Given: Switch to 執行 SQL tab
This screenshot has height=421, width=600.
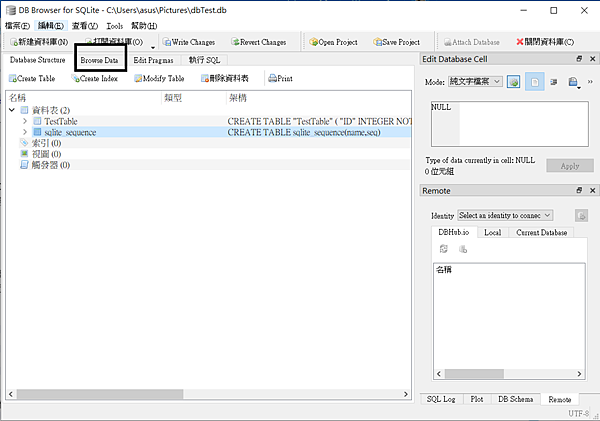Looking at the screenshot, I should [x=204, y=60].
